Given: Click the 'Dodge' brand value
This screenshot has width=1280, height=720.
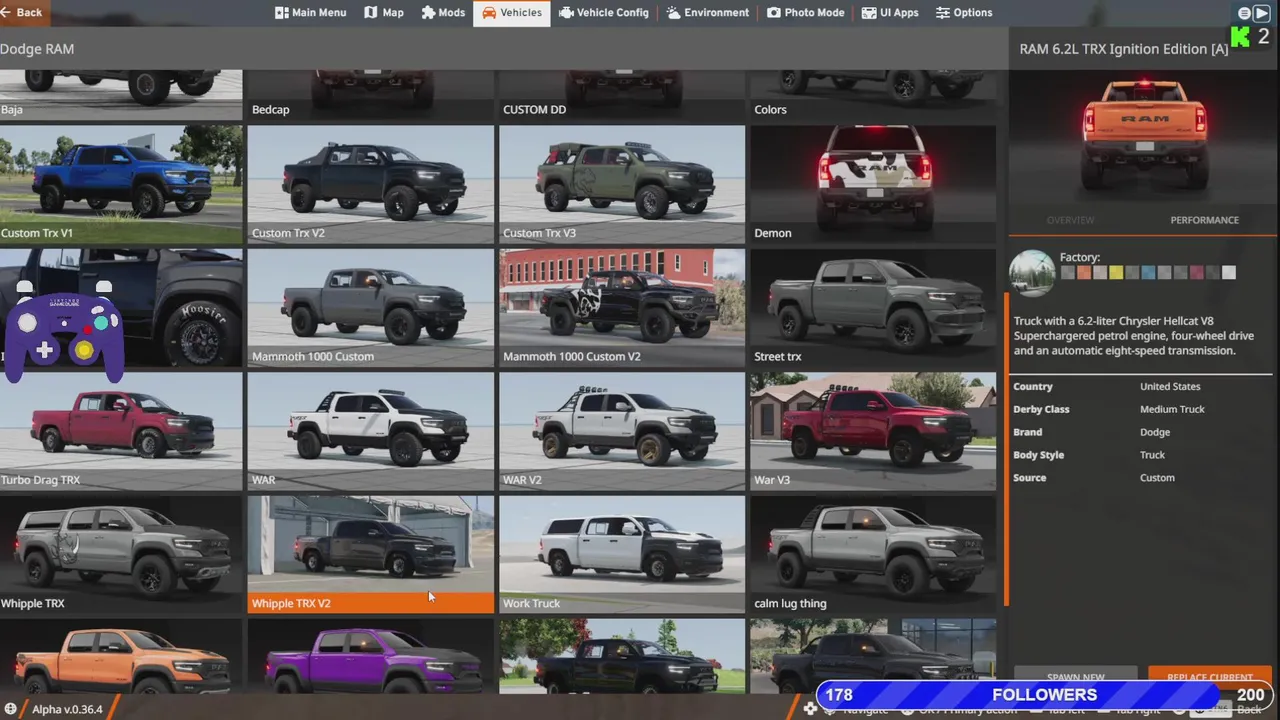Looking at the screenshot, I should pyautogui.click(x=1154, y=433).
